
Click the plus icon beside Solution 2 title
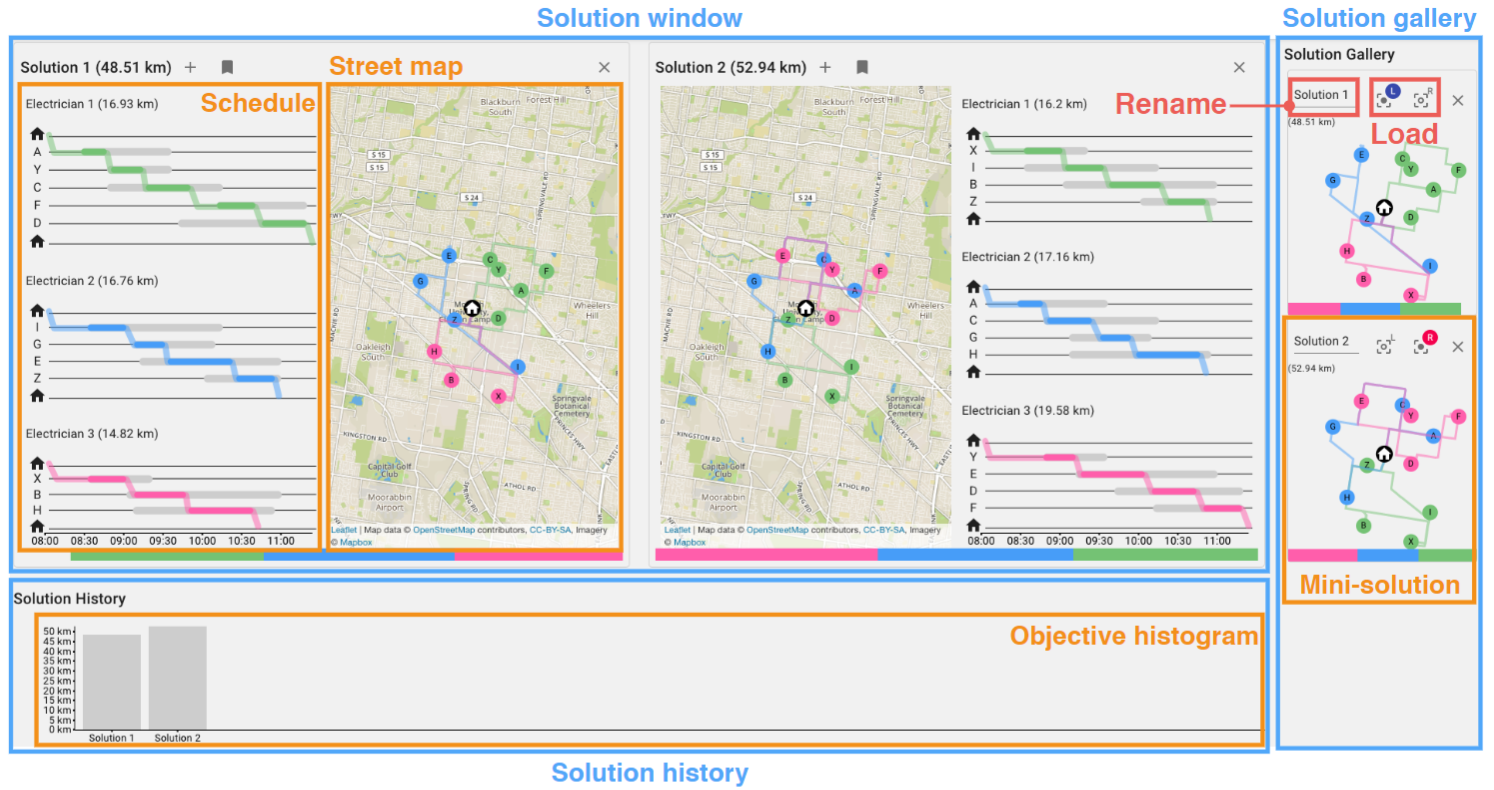825,68
